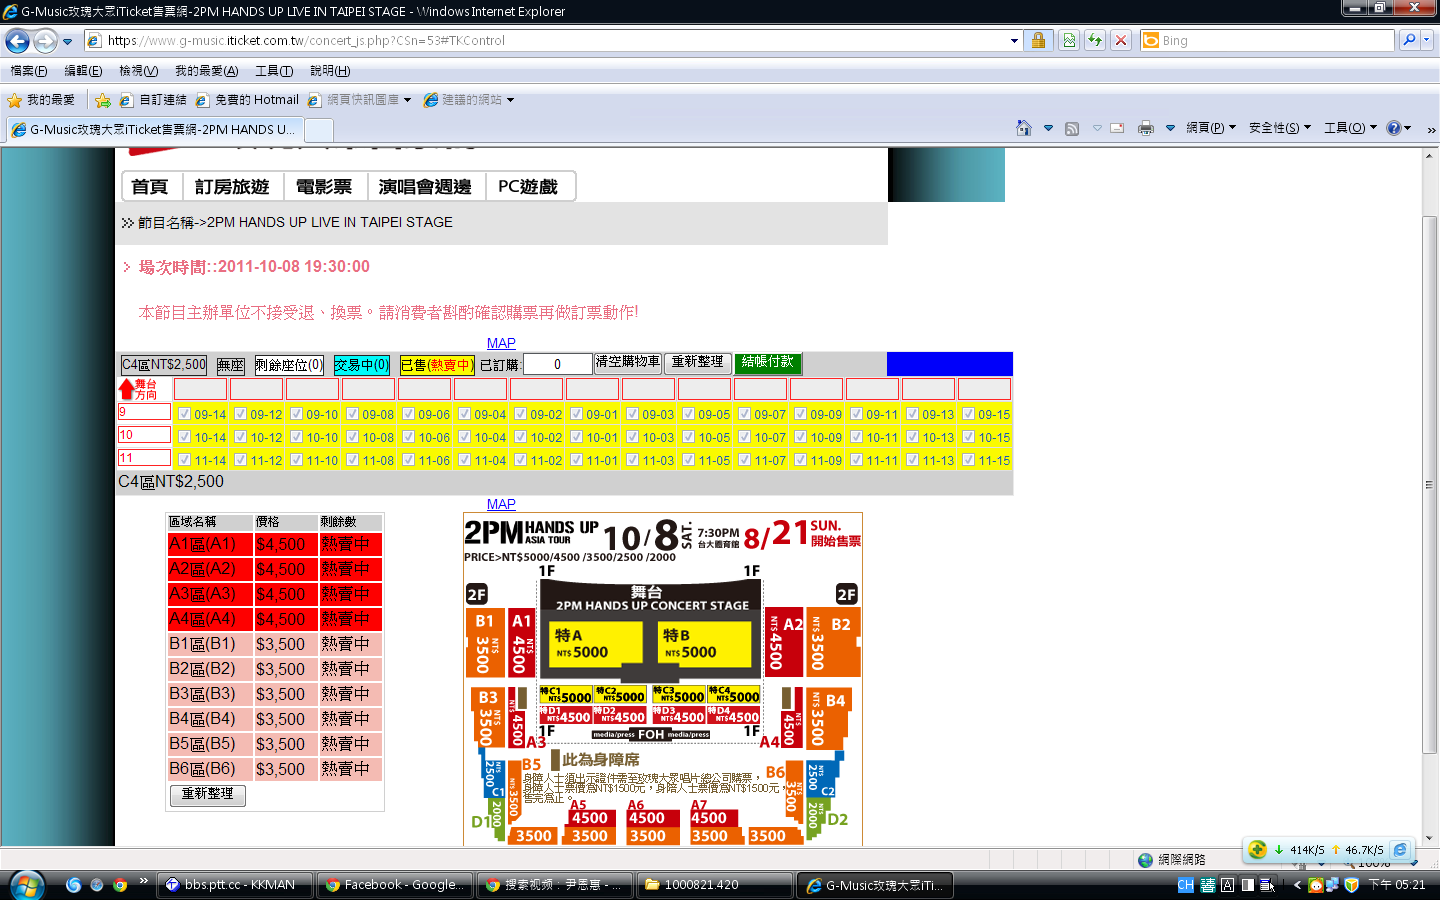Open the Windows Start orb
Image resolution: width=1440 pixels, height=900 pixels.
click(27, 885)
